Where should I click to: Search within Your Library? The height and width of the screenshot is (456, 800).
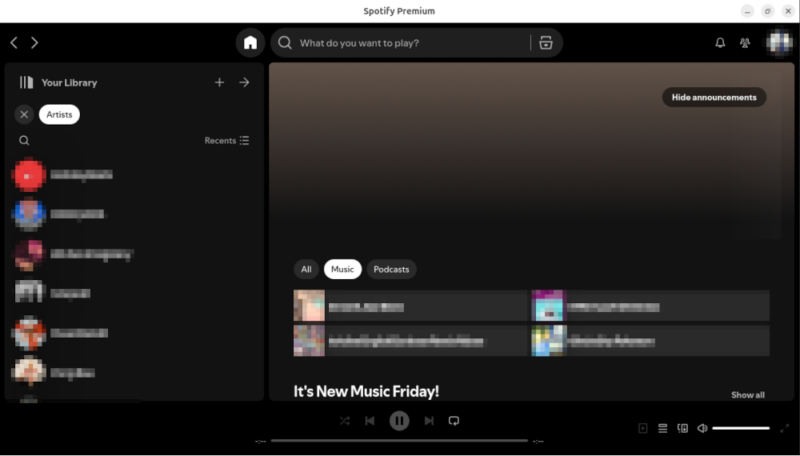tap(24, 140)
